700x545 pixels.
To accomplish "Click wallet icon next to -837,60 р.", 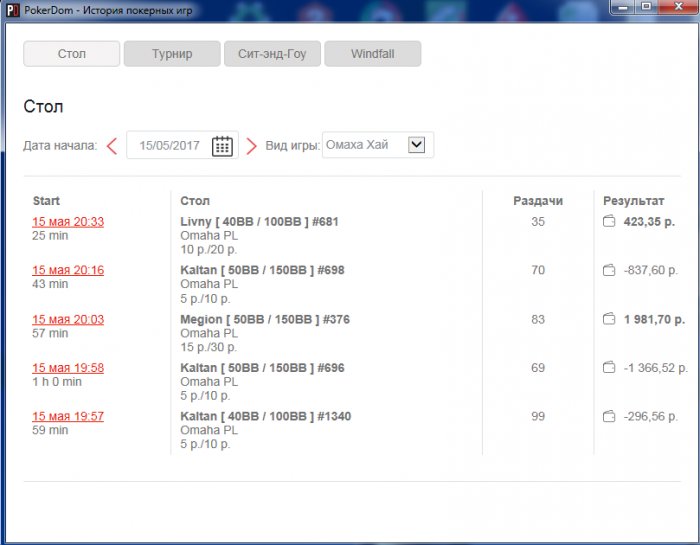I will coord(609,270).
